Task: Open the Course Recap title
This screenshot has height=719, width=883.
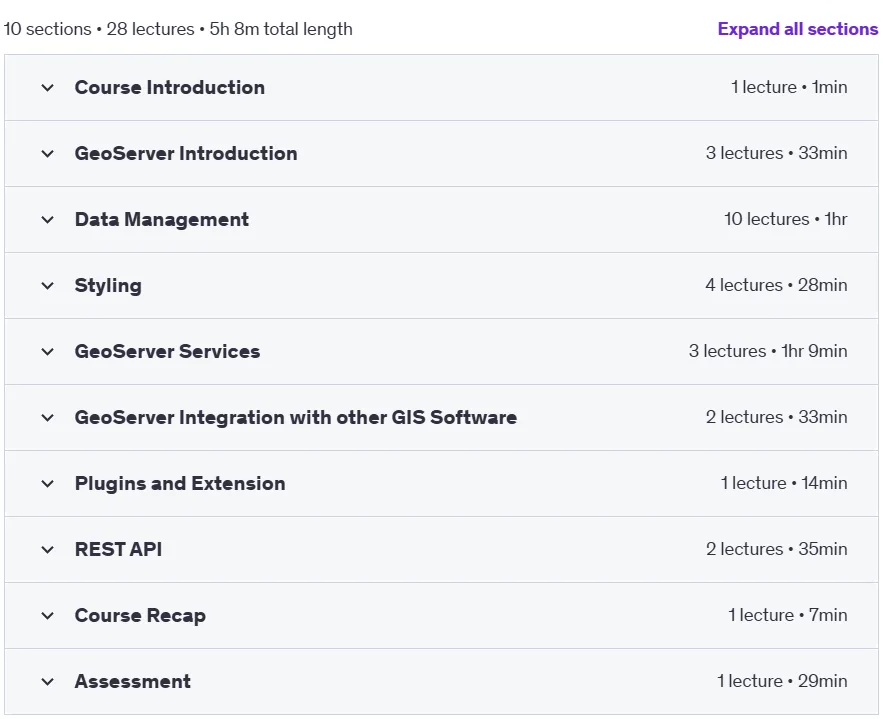Action: pyautogui.click(x=140, y=615)
